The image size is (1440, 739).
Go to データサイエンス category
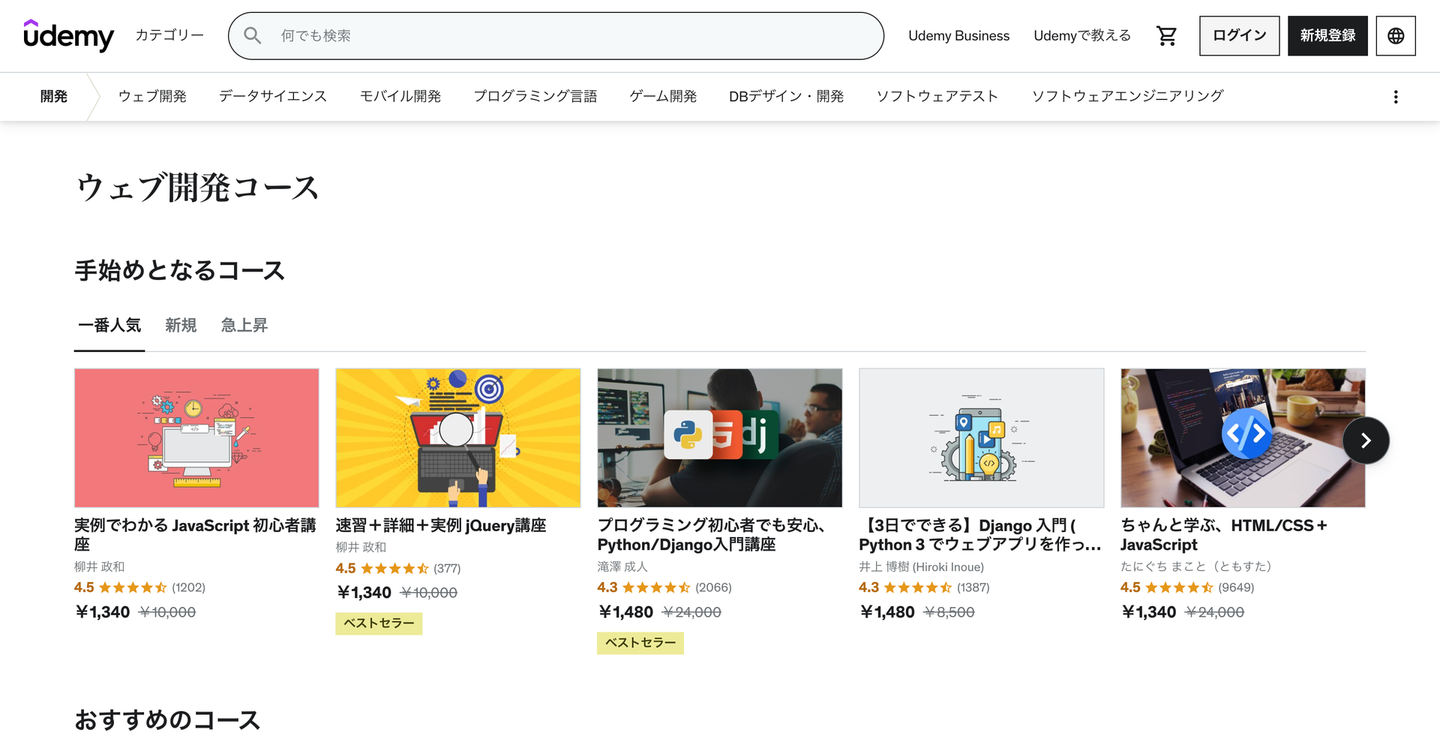tap(273, 97)
